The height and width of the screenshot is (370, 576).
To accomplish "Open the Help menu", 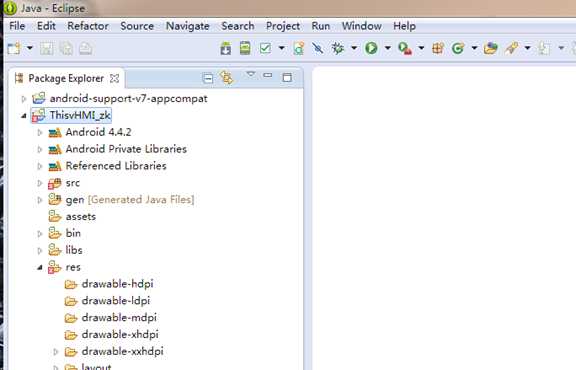I will [404, 26].
